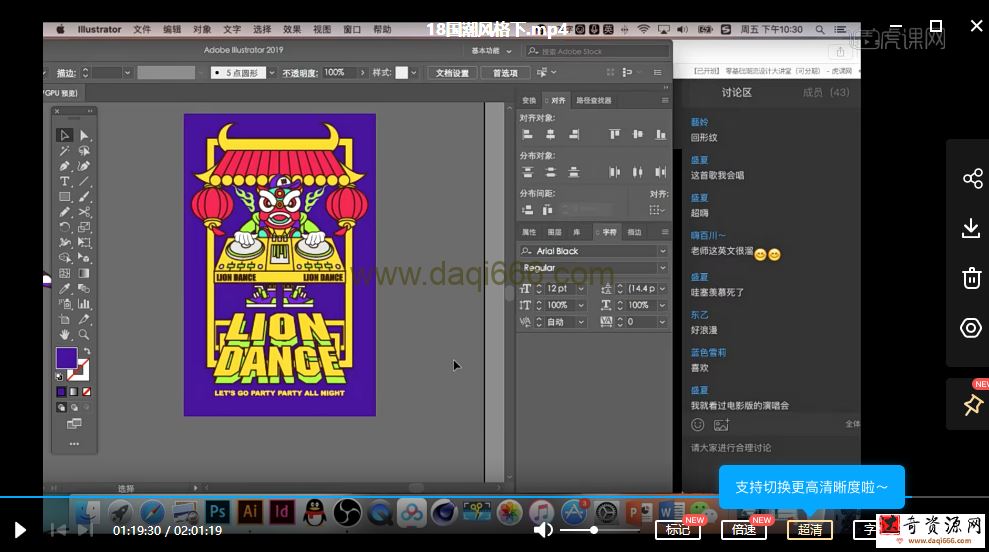This screenshot has height=552, width=989.
Task: Click the change screen mode icon
Action: (74, 423)
